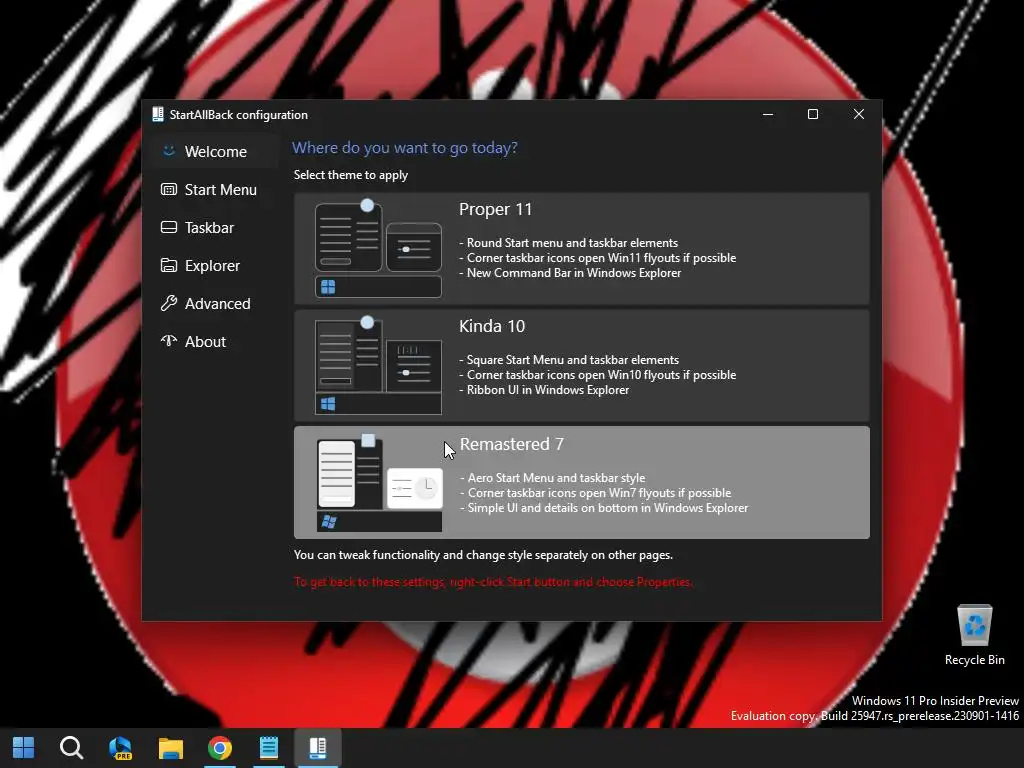
Task: Minimize the StartAllBack configuration window
Action: [768, 114]
